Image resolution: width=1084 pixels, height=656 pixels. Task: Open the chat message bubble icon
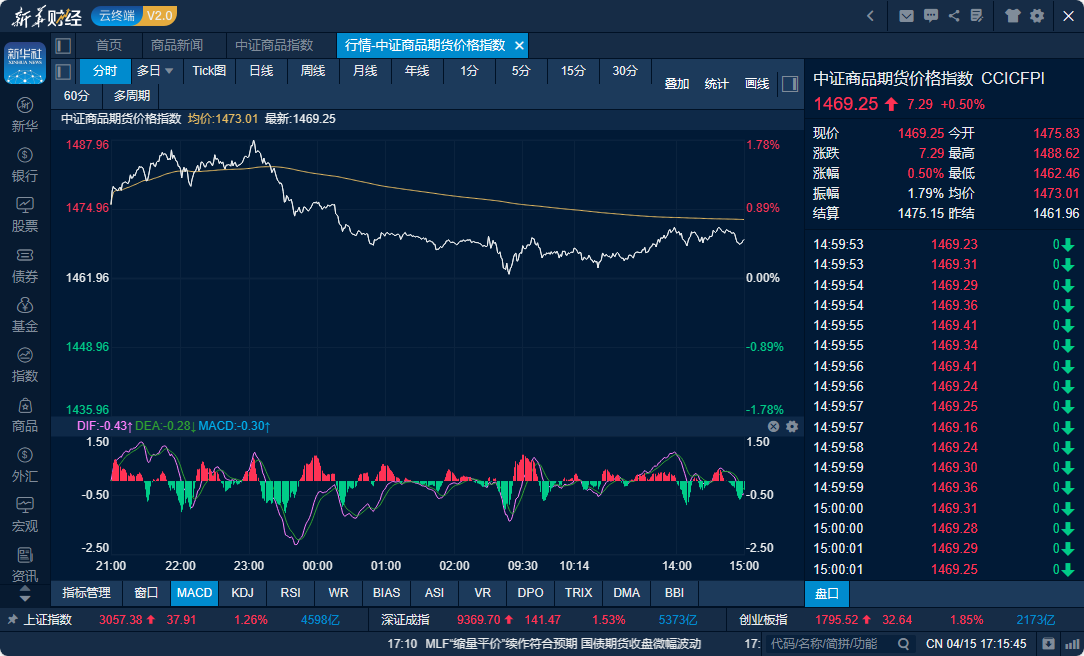pyautogui.click(x=931, y=15)
